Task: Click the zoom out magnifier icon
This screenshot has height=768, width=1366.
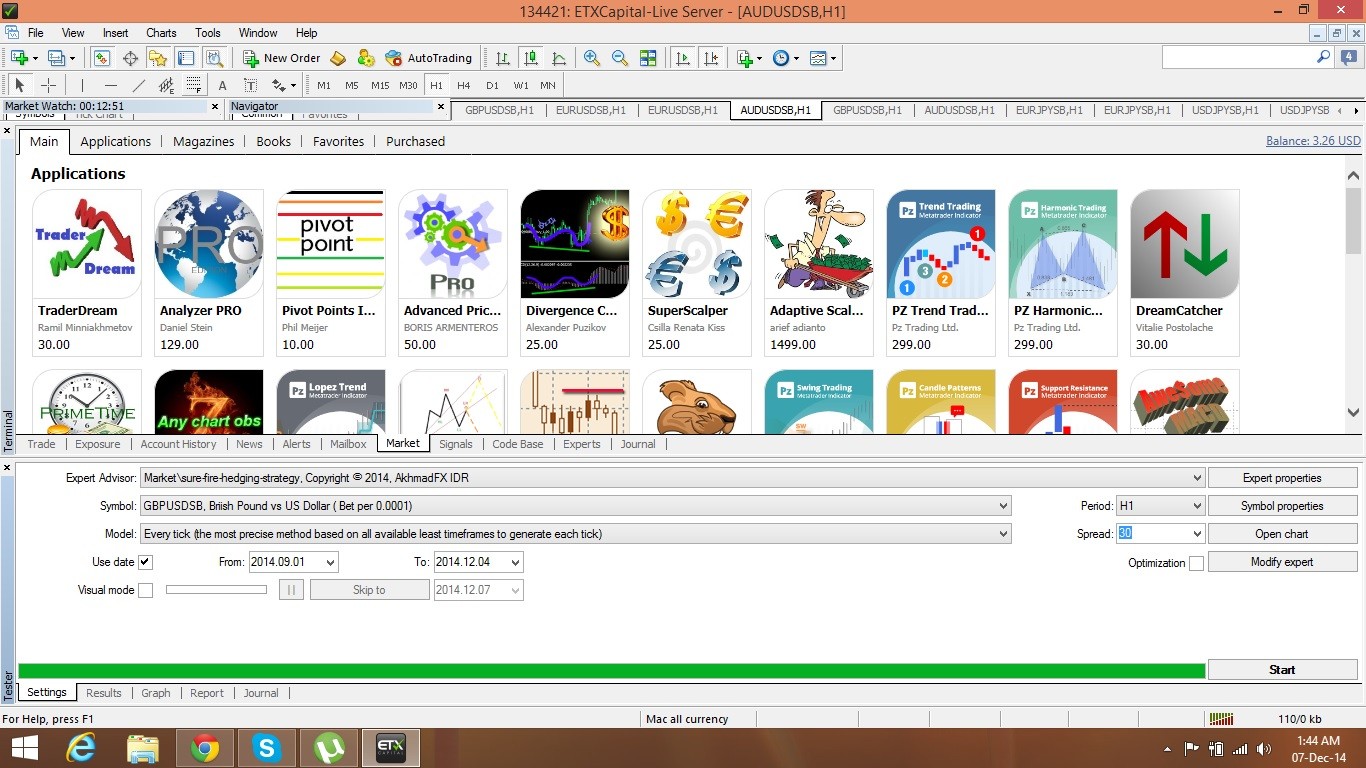Action: 620,58
